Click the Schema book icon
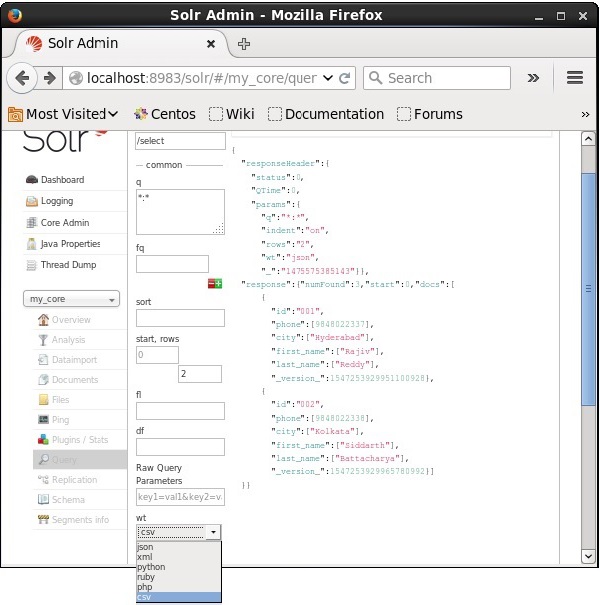The height and width of the screenshot is (605, 600). (43, 499)
